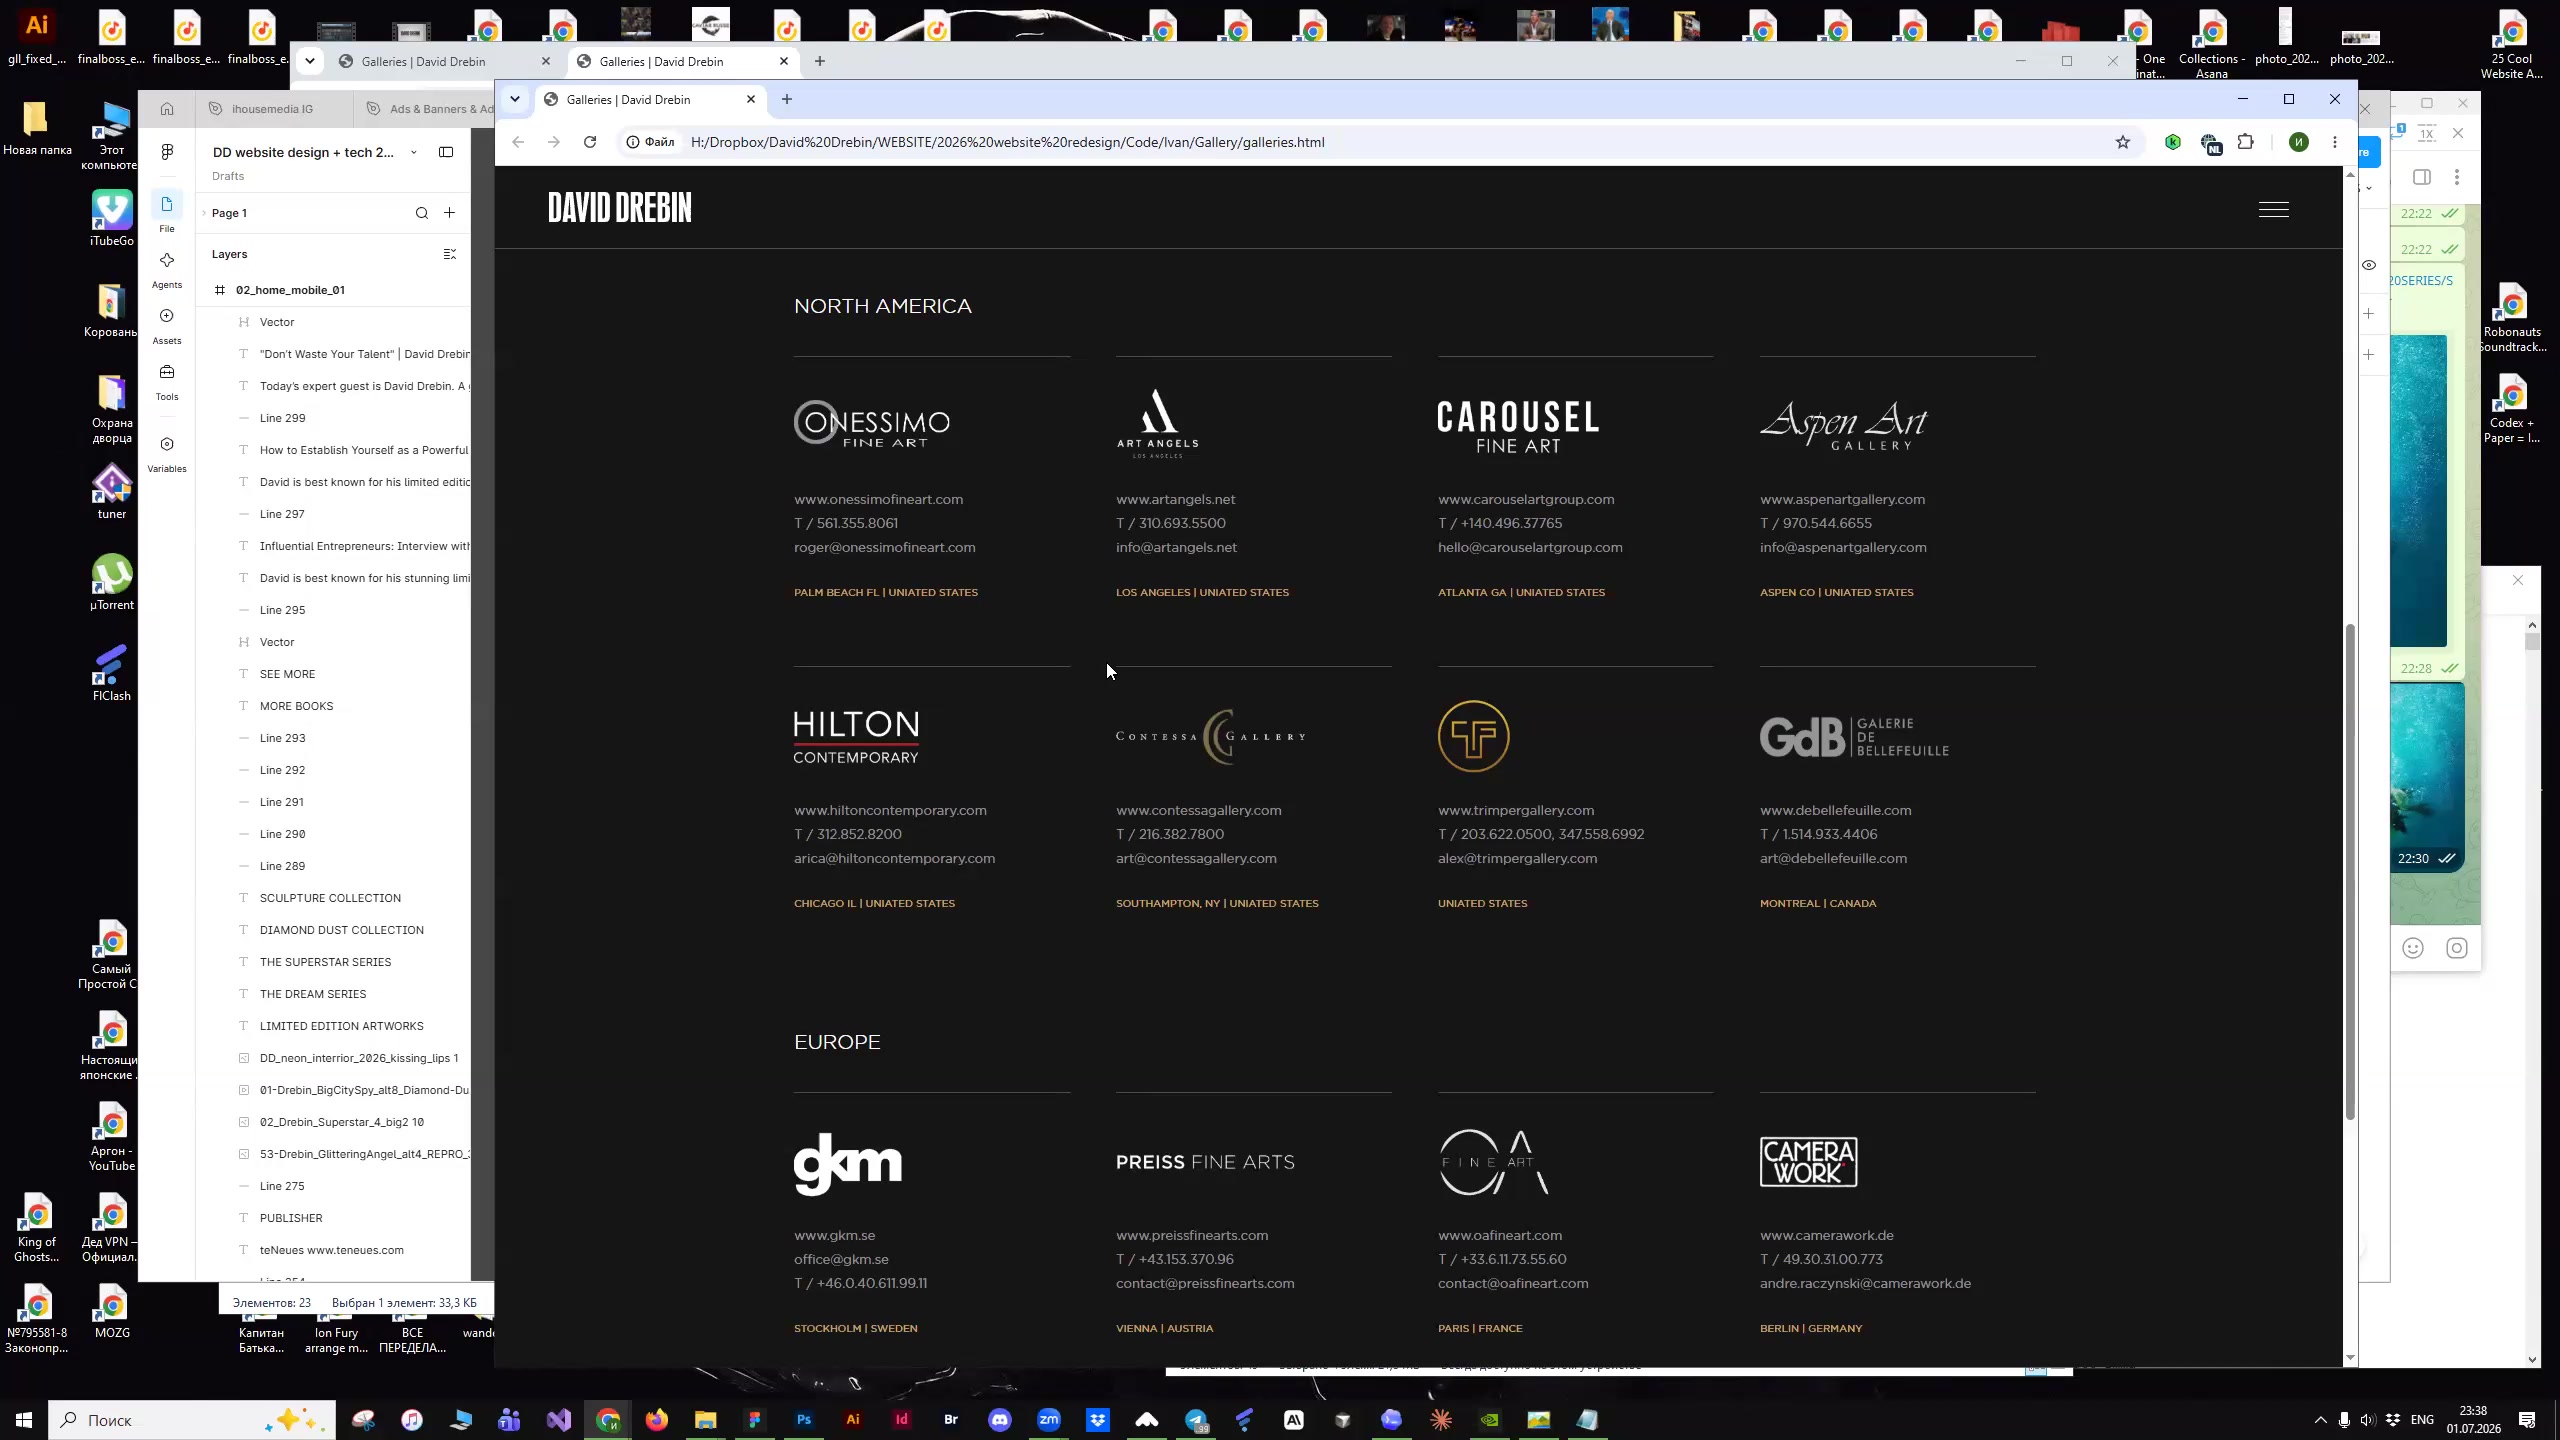The image size is (2560, 1440).
Task: Open Discord from the taskbar
Action: pos(1000,1419)
